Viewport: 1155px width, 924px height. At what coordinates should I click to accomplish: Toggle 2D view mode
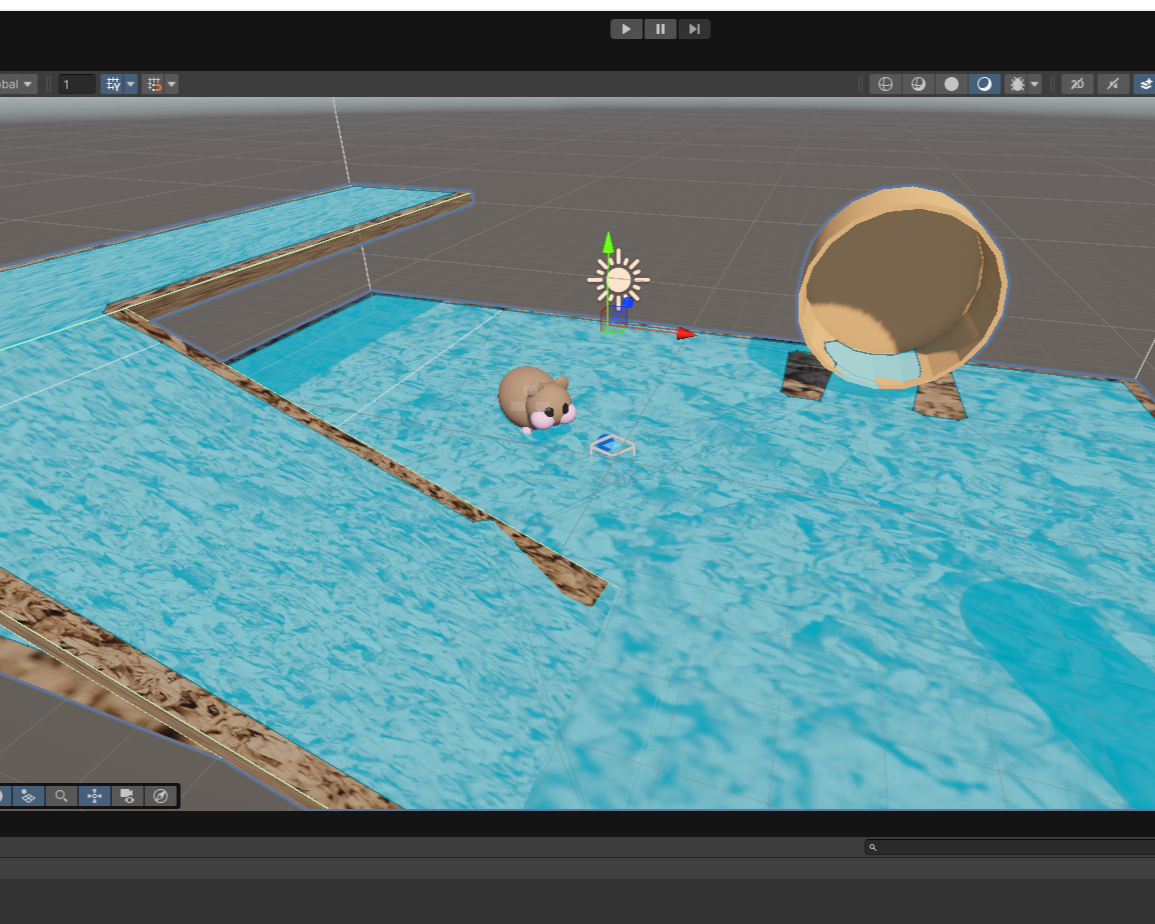[1077, 84]
